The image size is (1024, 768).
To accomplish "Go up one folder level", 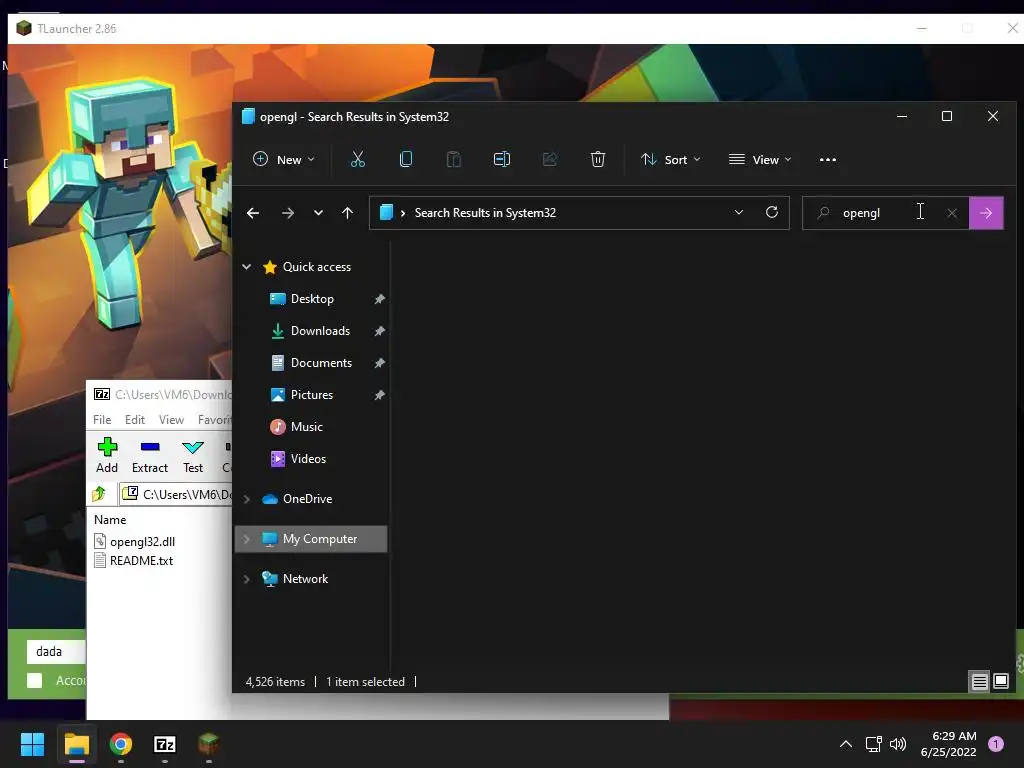I will tap(347, 213).
